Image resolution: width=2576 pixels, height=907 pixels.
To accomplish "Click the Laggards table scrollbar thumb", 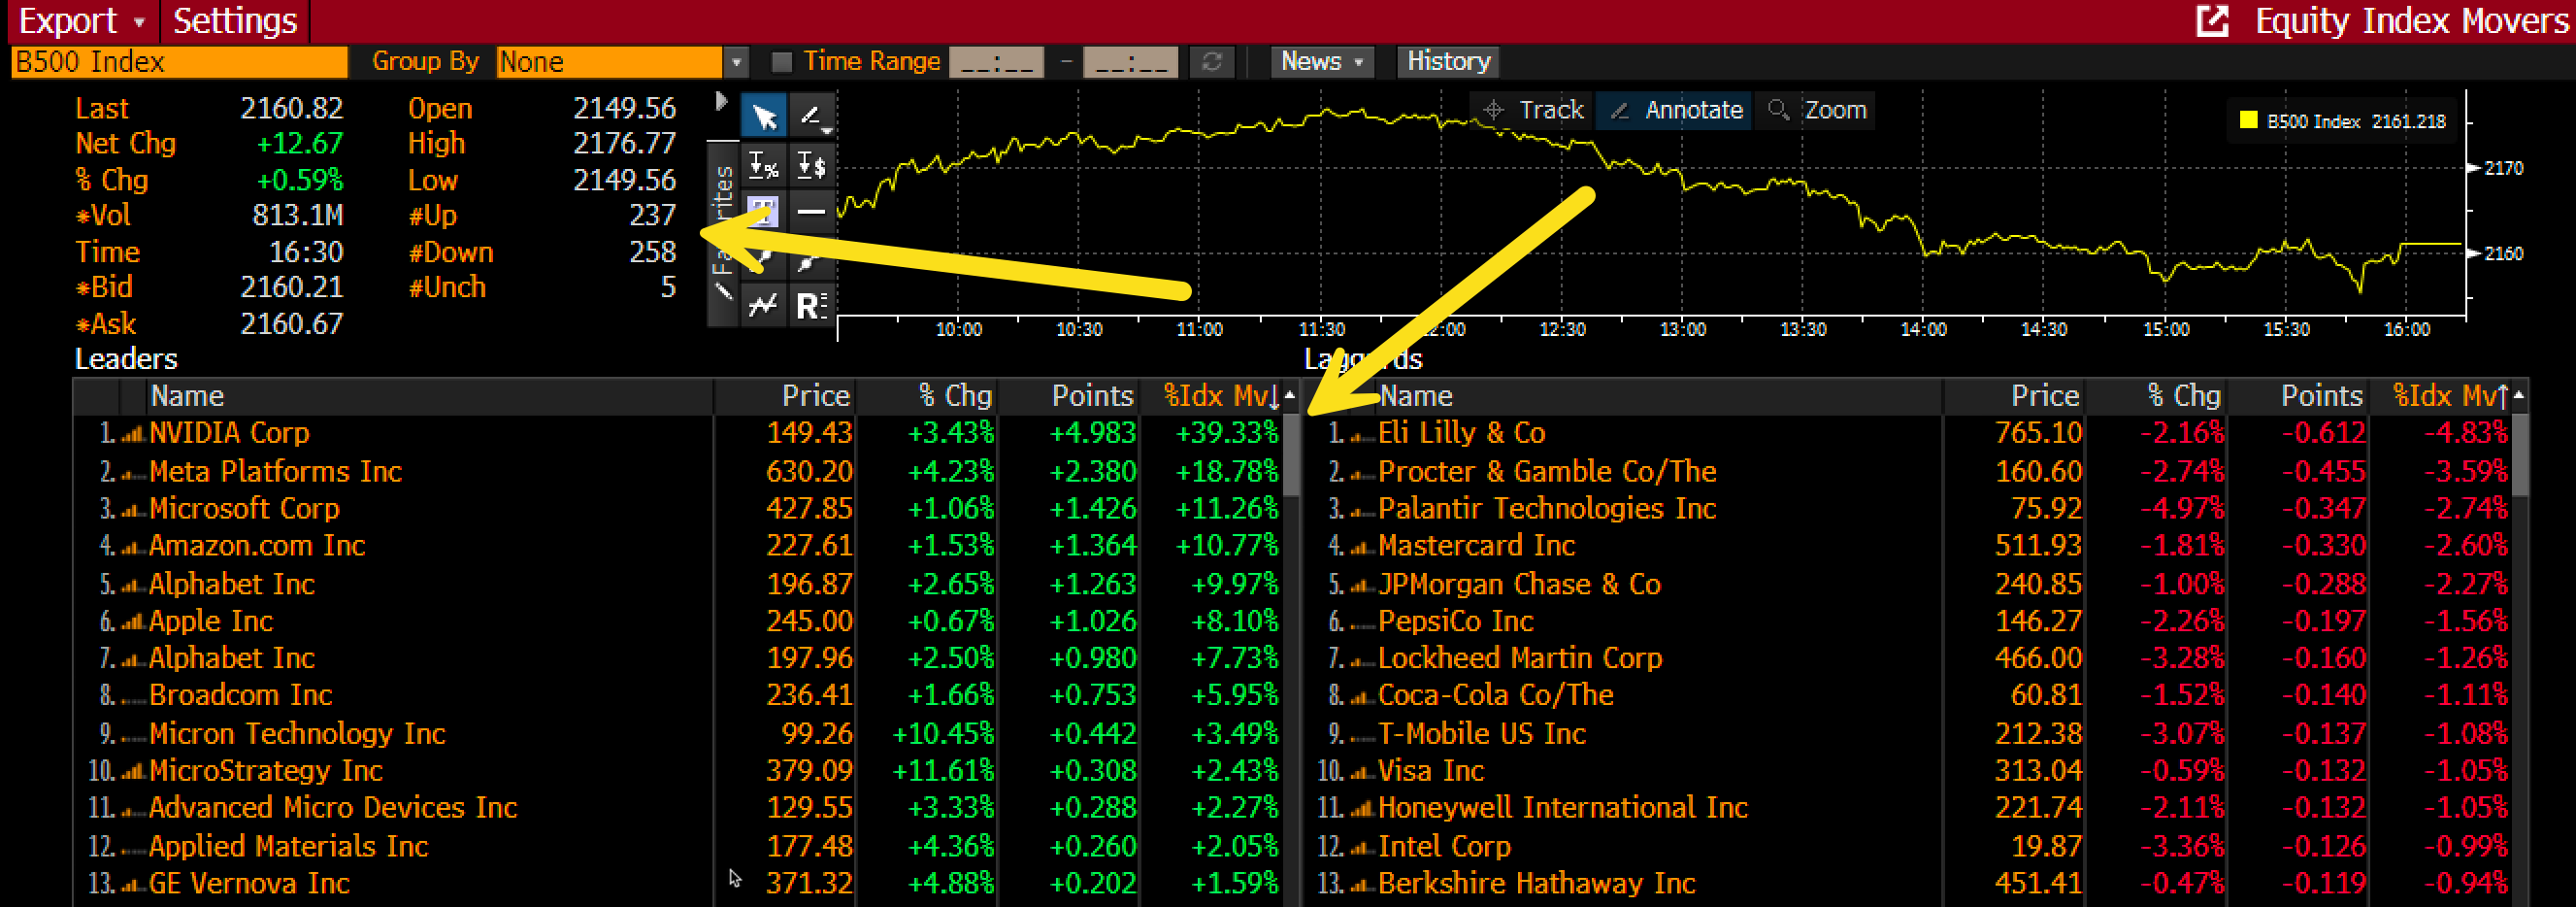I will 2519,456.
